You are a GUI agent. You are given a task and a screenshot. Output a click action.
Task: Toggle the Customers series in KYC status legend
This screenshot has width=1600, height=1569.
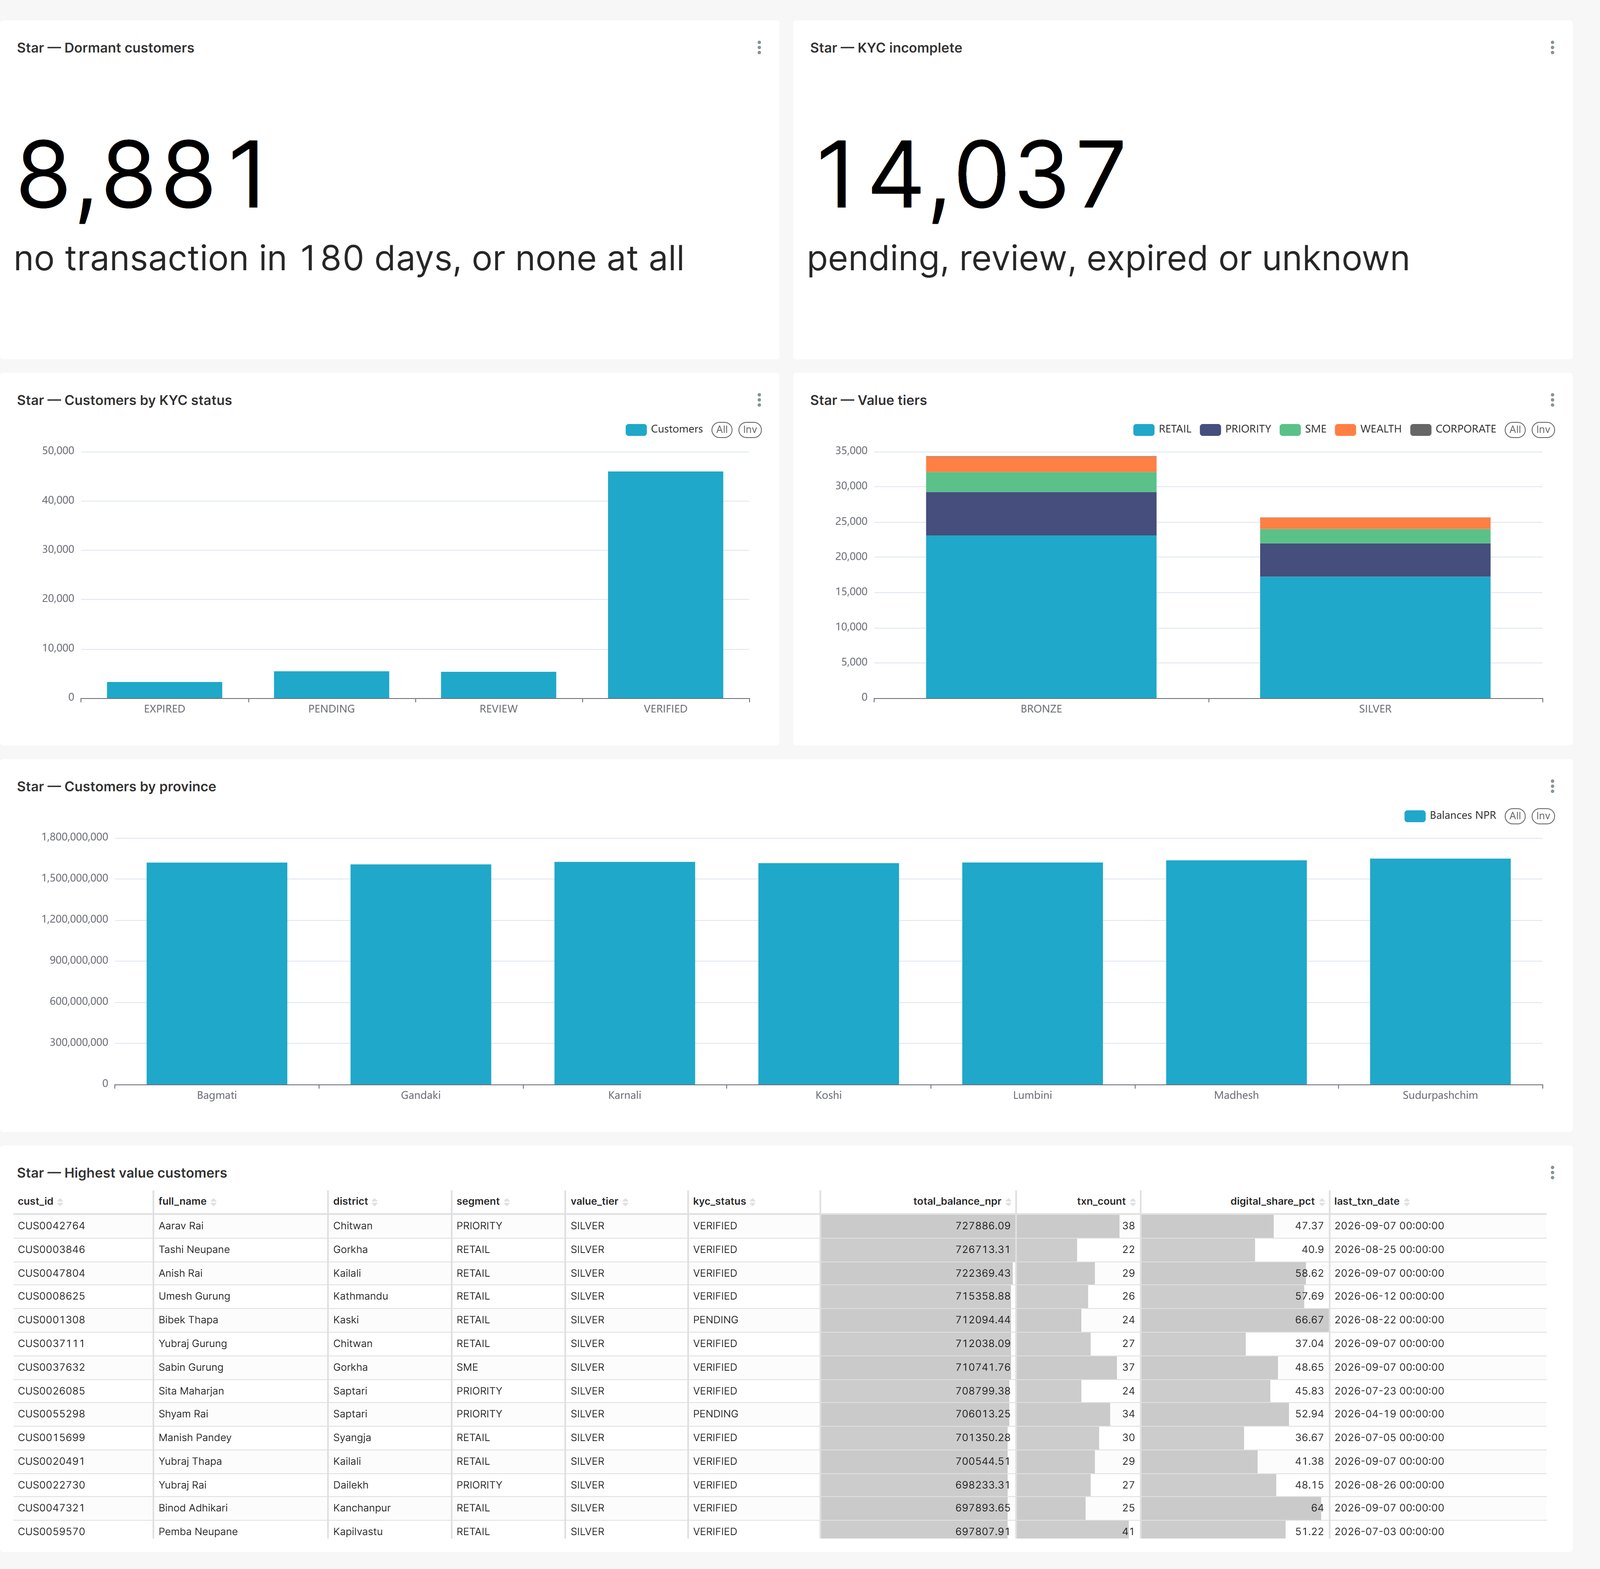point(664,430)
